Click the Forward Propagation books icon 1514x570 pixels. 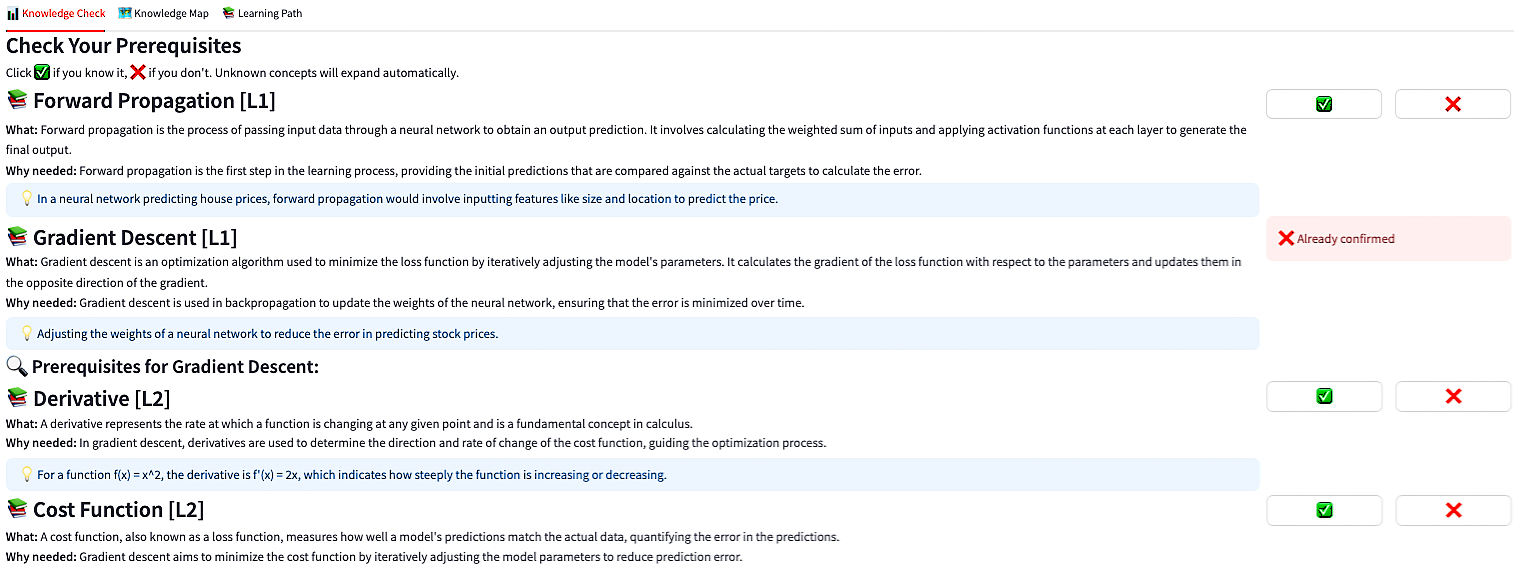[17, 101]
